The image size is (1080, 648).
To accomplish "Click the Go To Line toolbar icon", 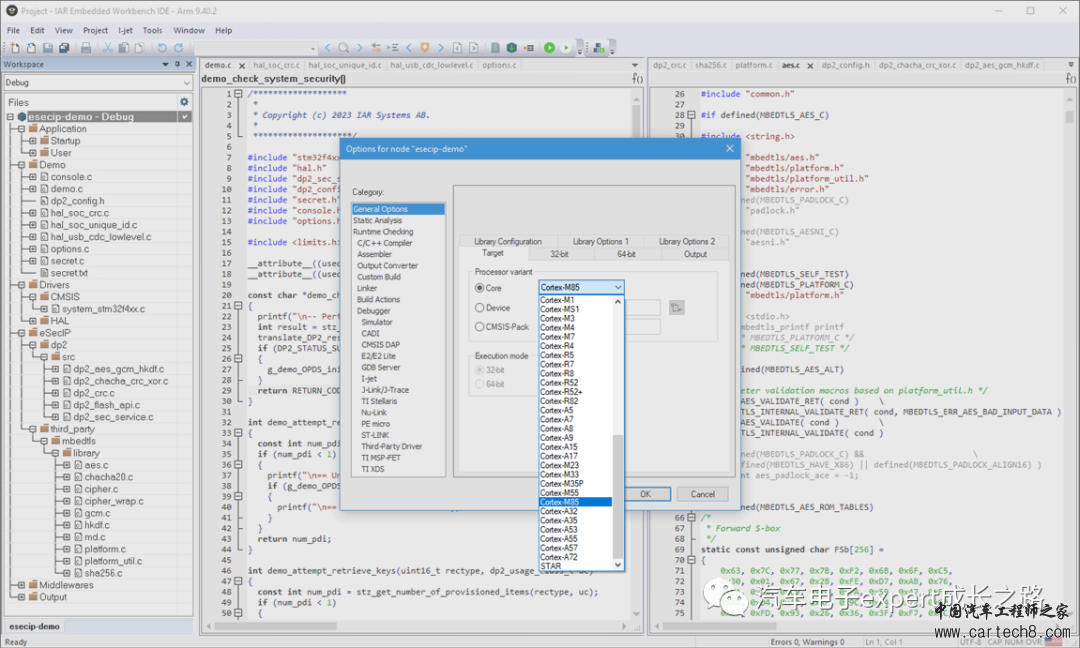I will click(393, 48).
